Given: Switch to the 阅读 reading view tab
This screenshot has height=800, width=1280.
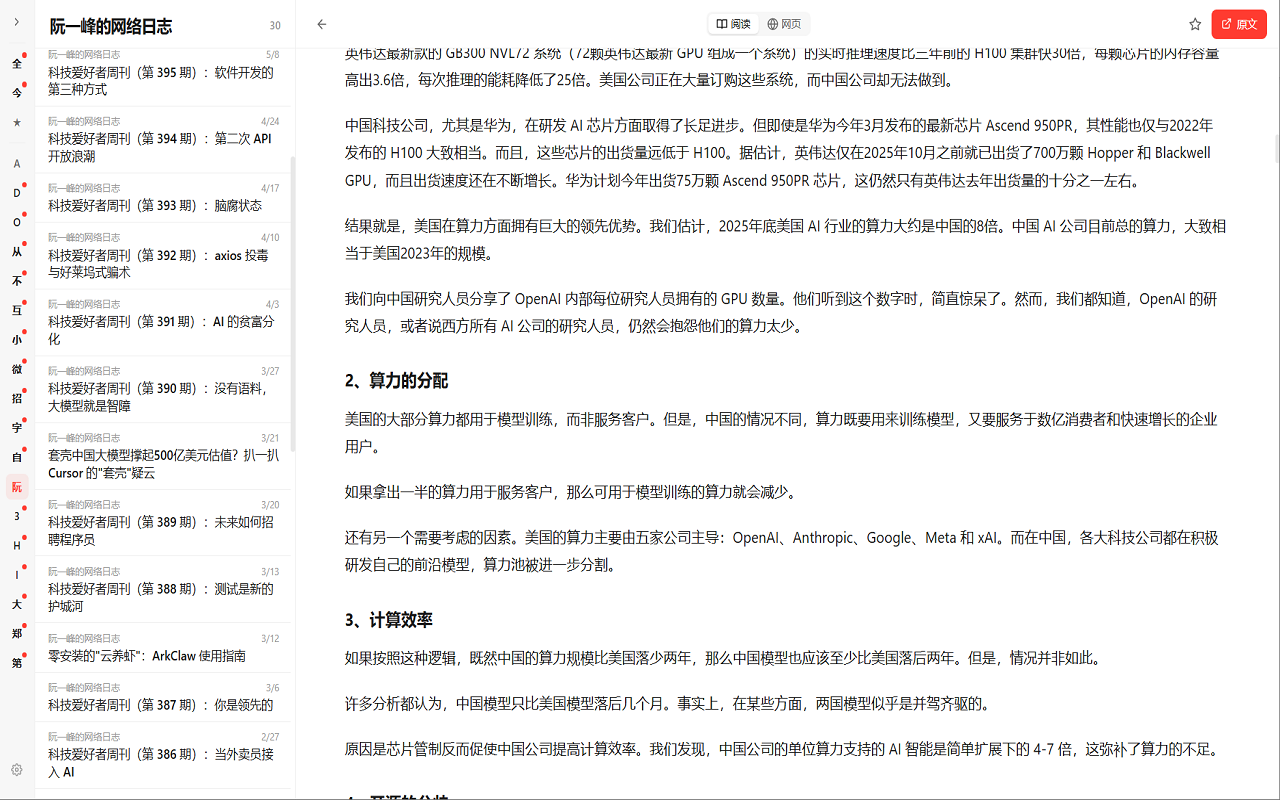Looking at the screenshot, I should coord(733,24).
